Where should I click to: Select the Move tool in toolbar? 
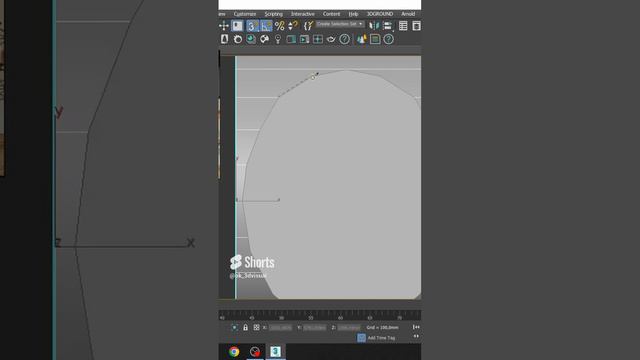pyautogui.click(x=224, y=26)
